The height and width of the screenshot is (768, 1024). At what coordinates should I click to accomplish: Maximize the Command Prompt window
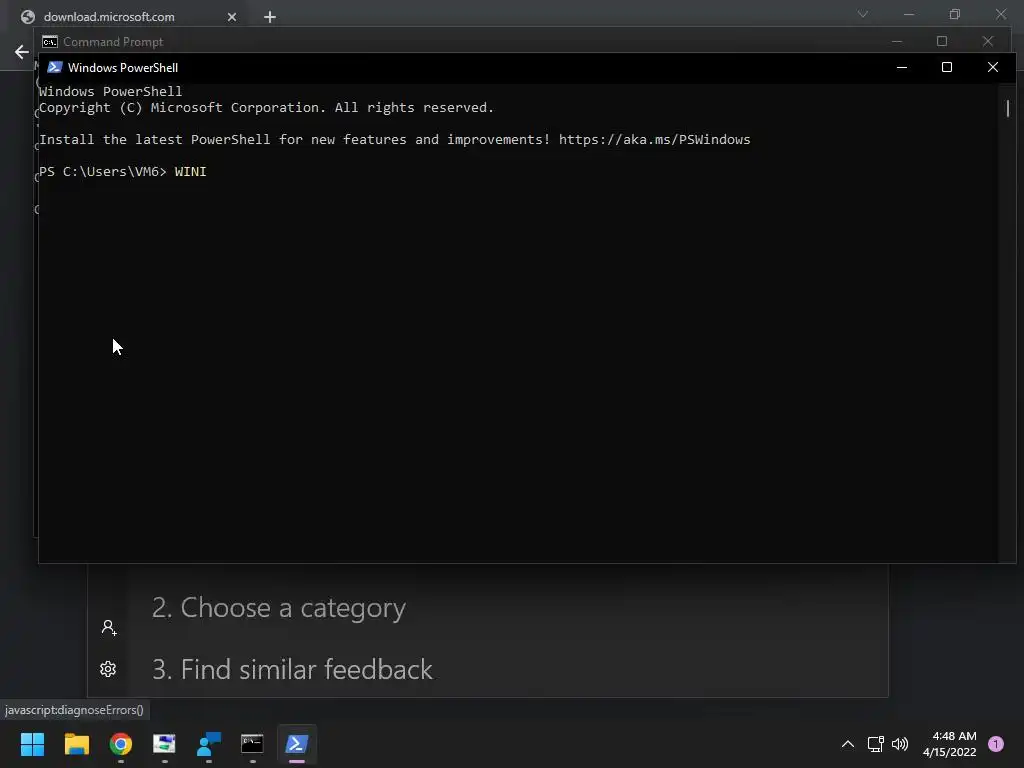tap(942, 41)
